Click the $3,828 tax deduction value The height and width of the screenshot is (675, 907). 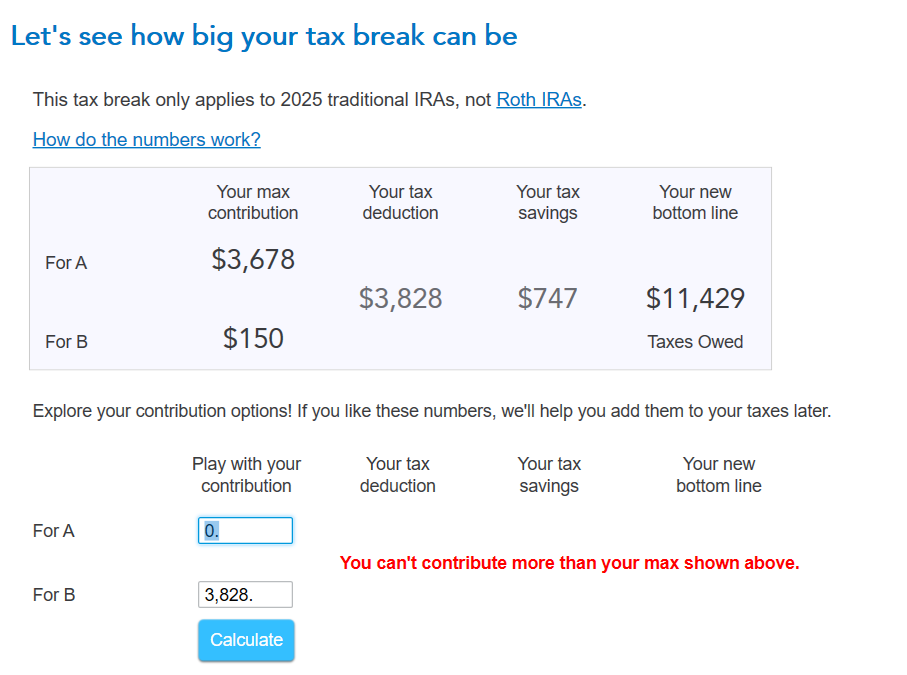coord(400,299)
